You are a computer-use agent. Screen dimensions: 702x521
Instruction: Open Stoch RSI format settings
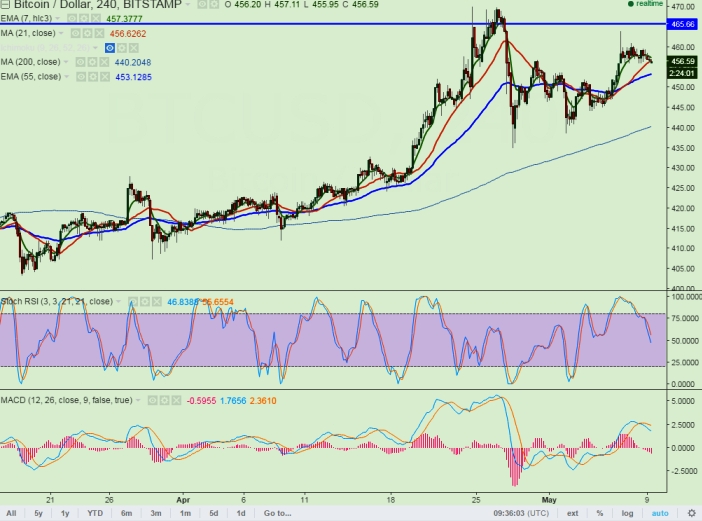click(x=143, y=300)
